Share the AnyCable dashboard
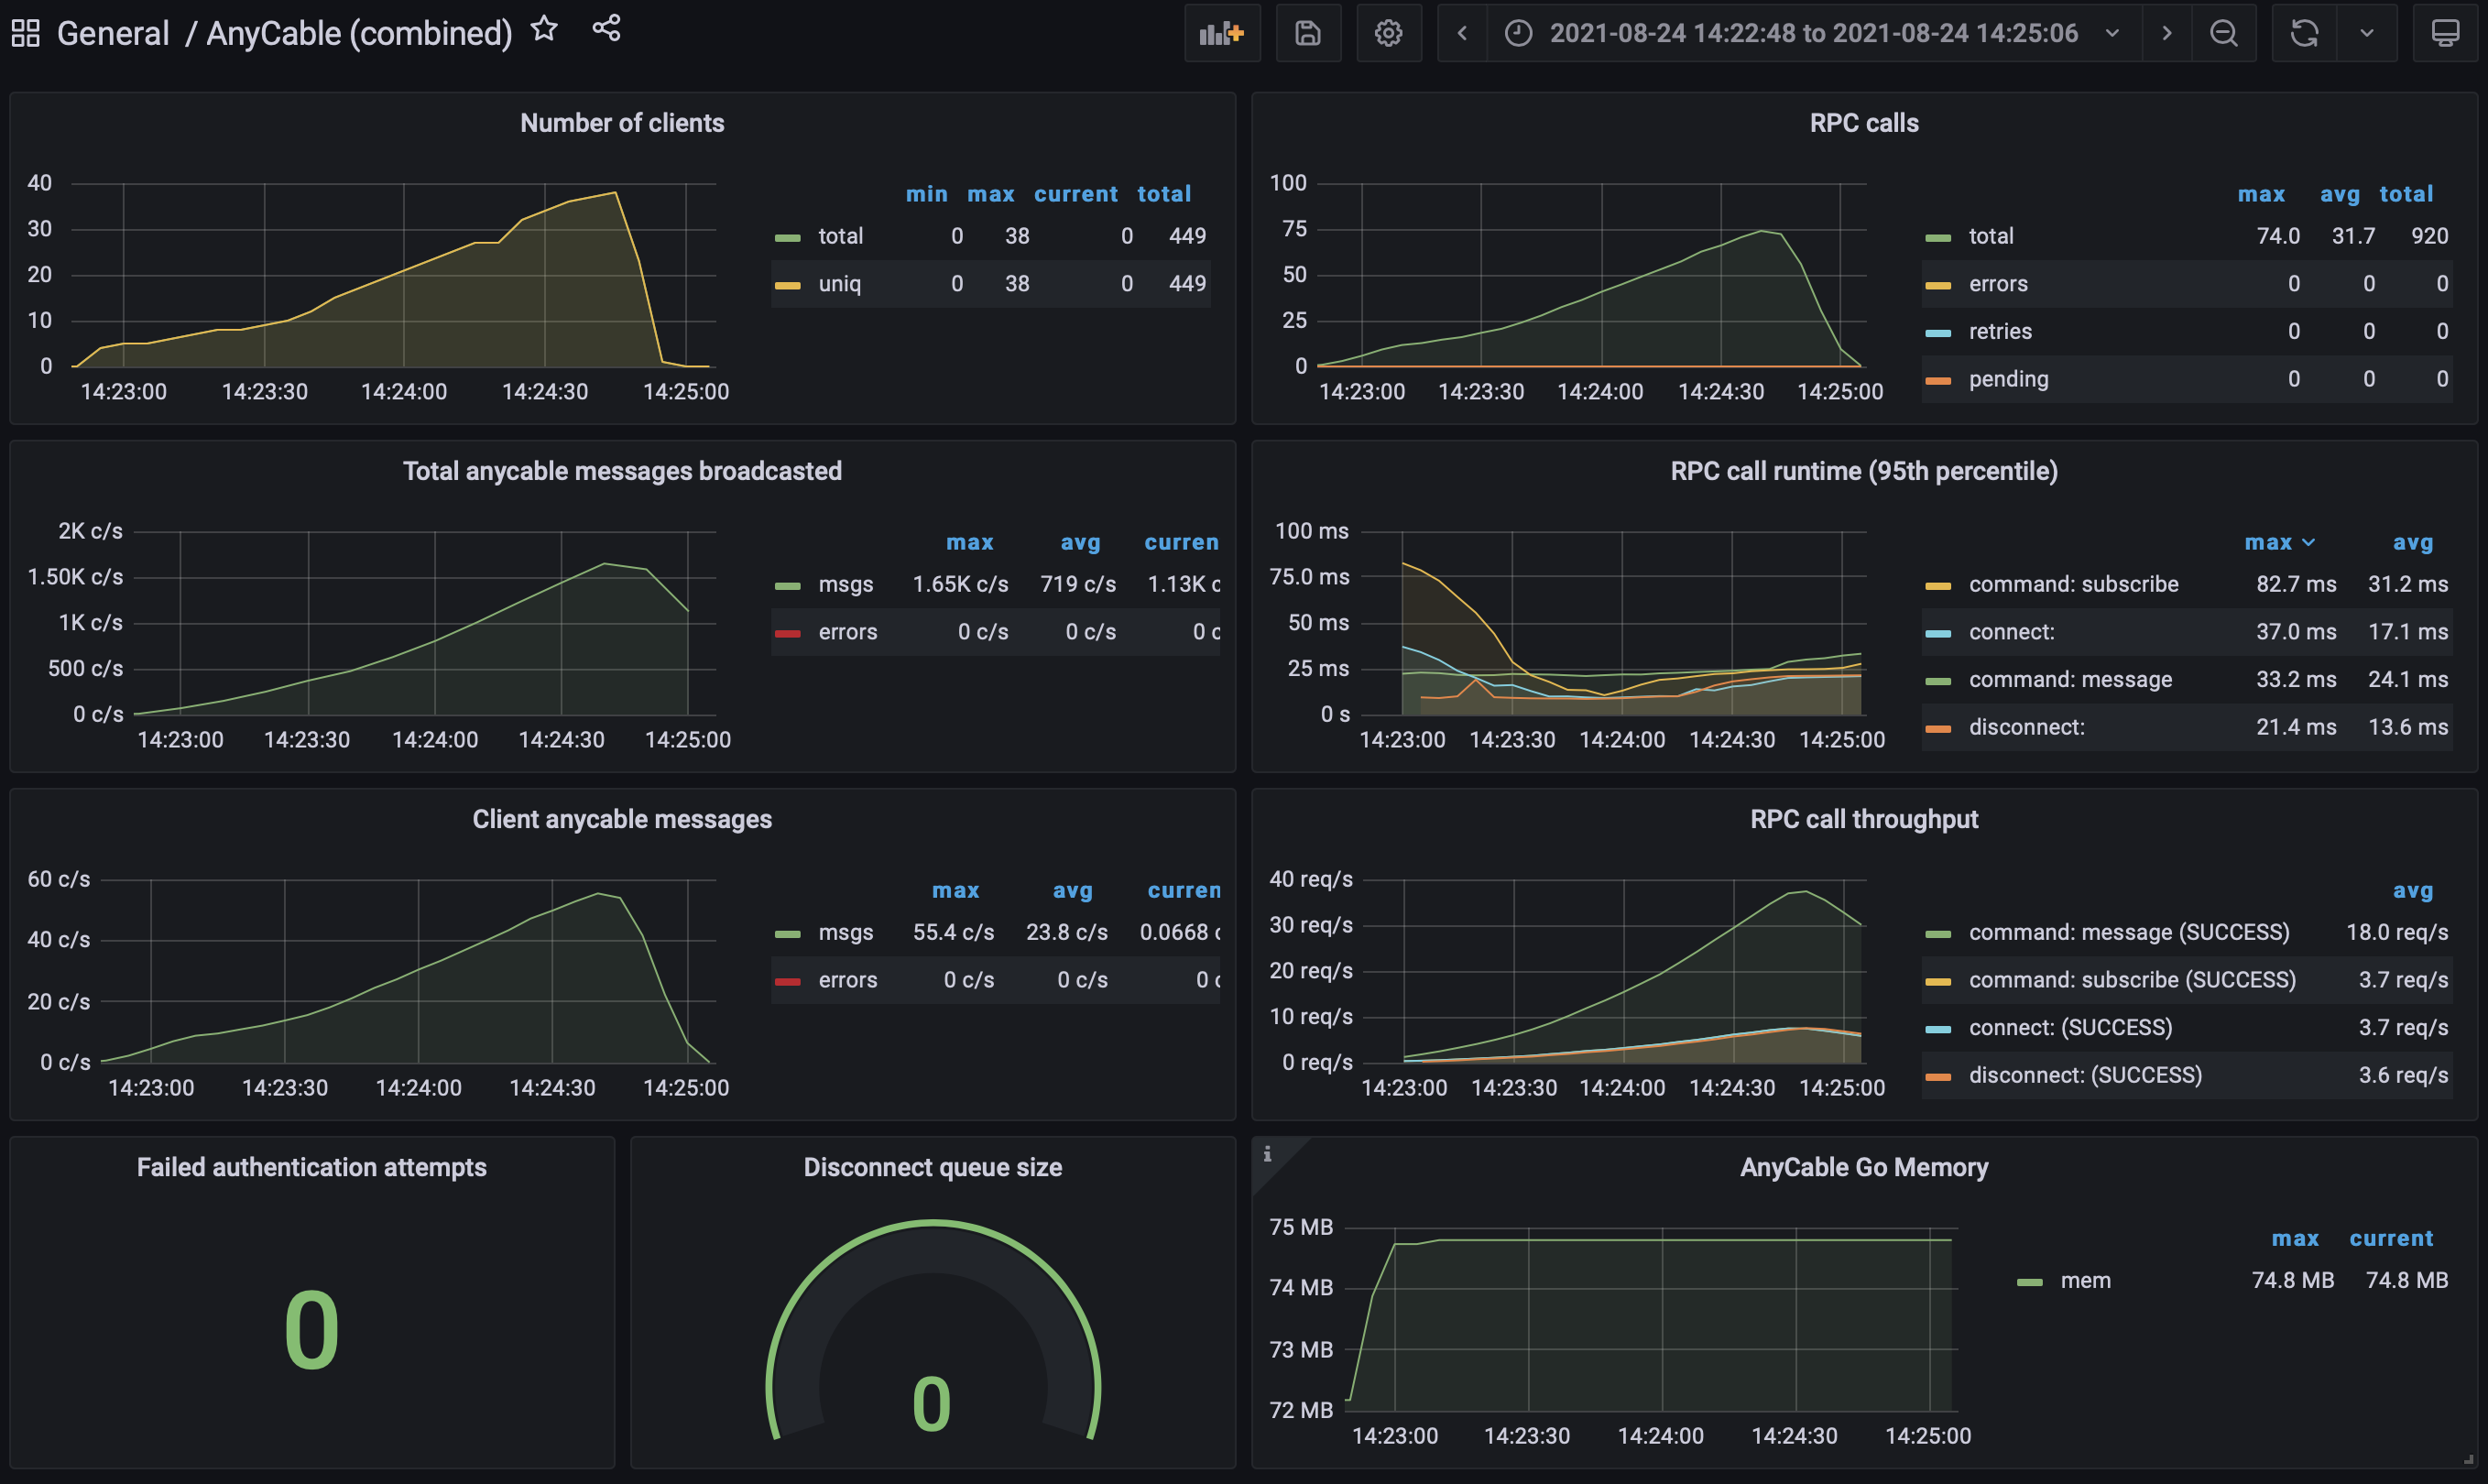 (x=606, y=29)
